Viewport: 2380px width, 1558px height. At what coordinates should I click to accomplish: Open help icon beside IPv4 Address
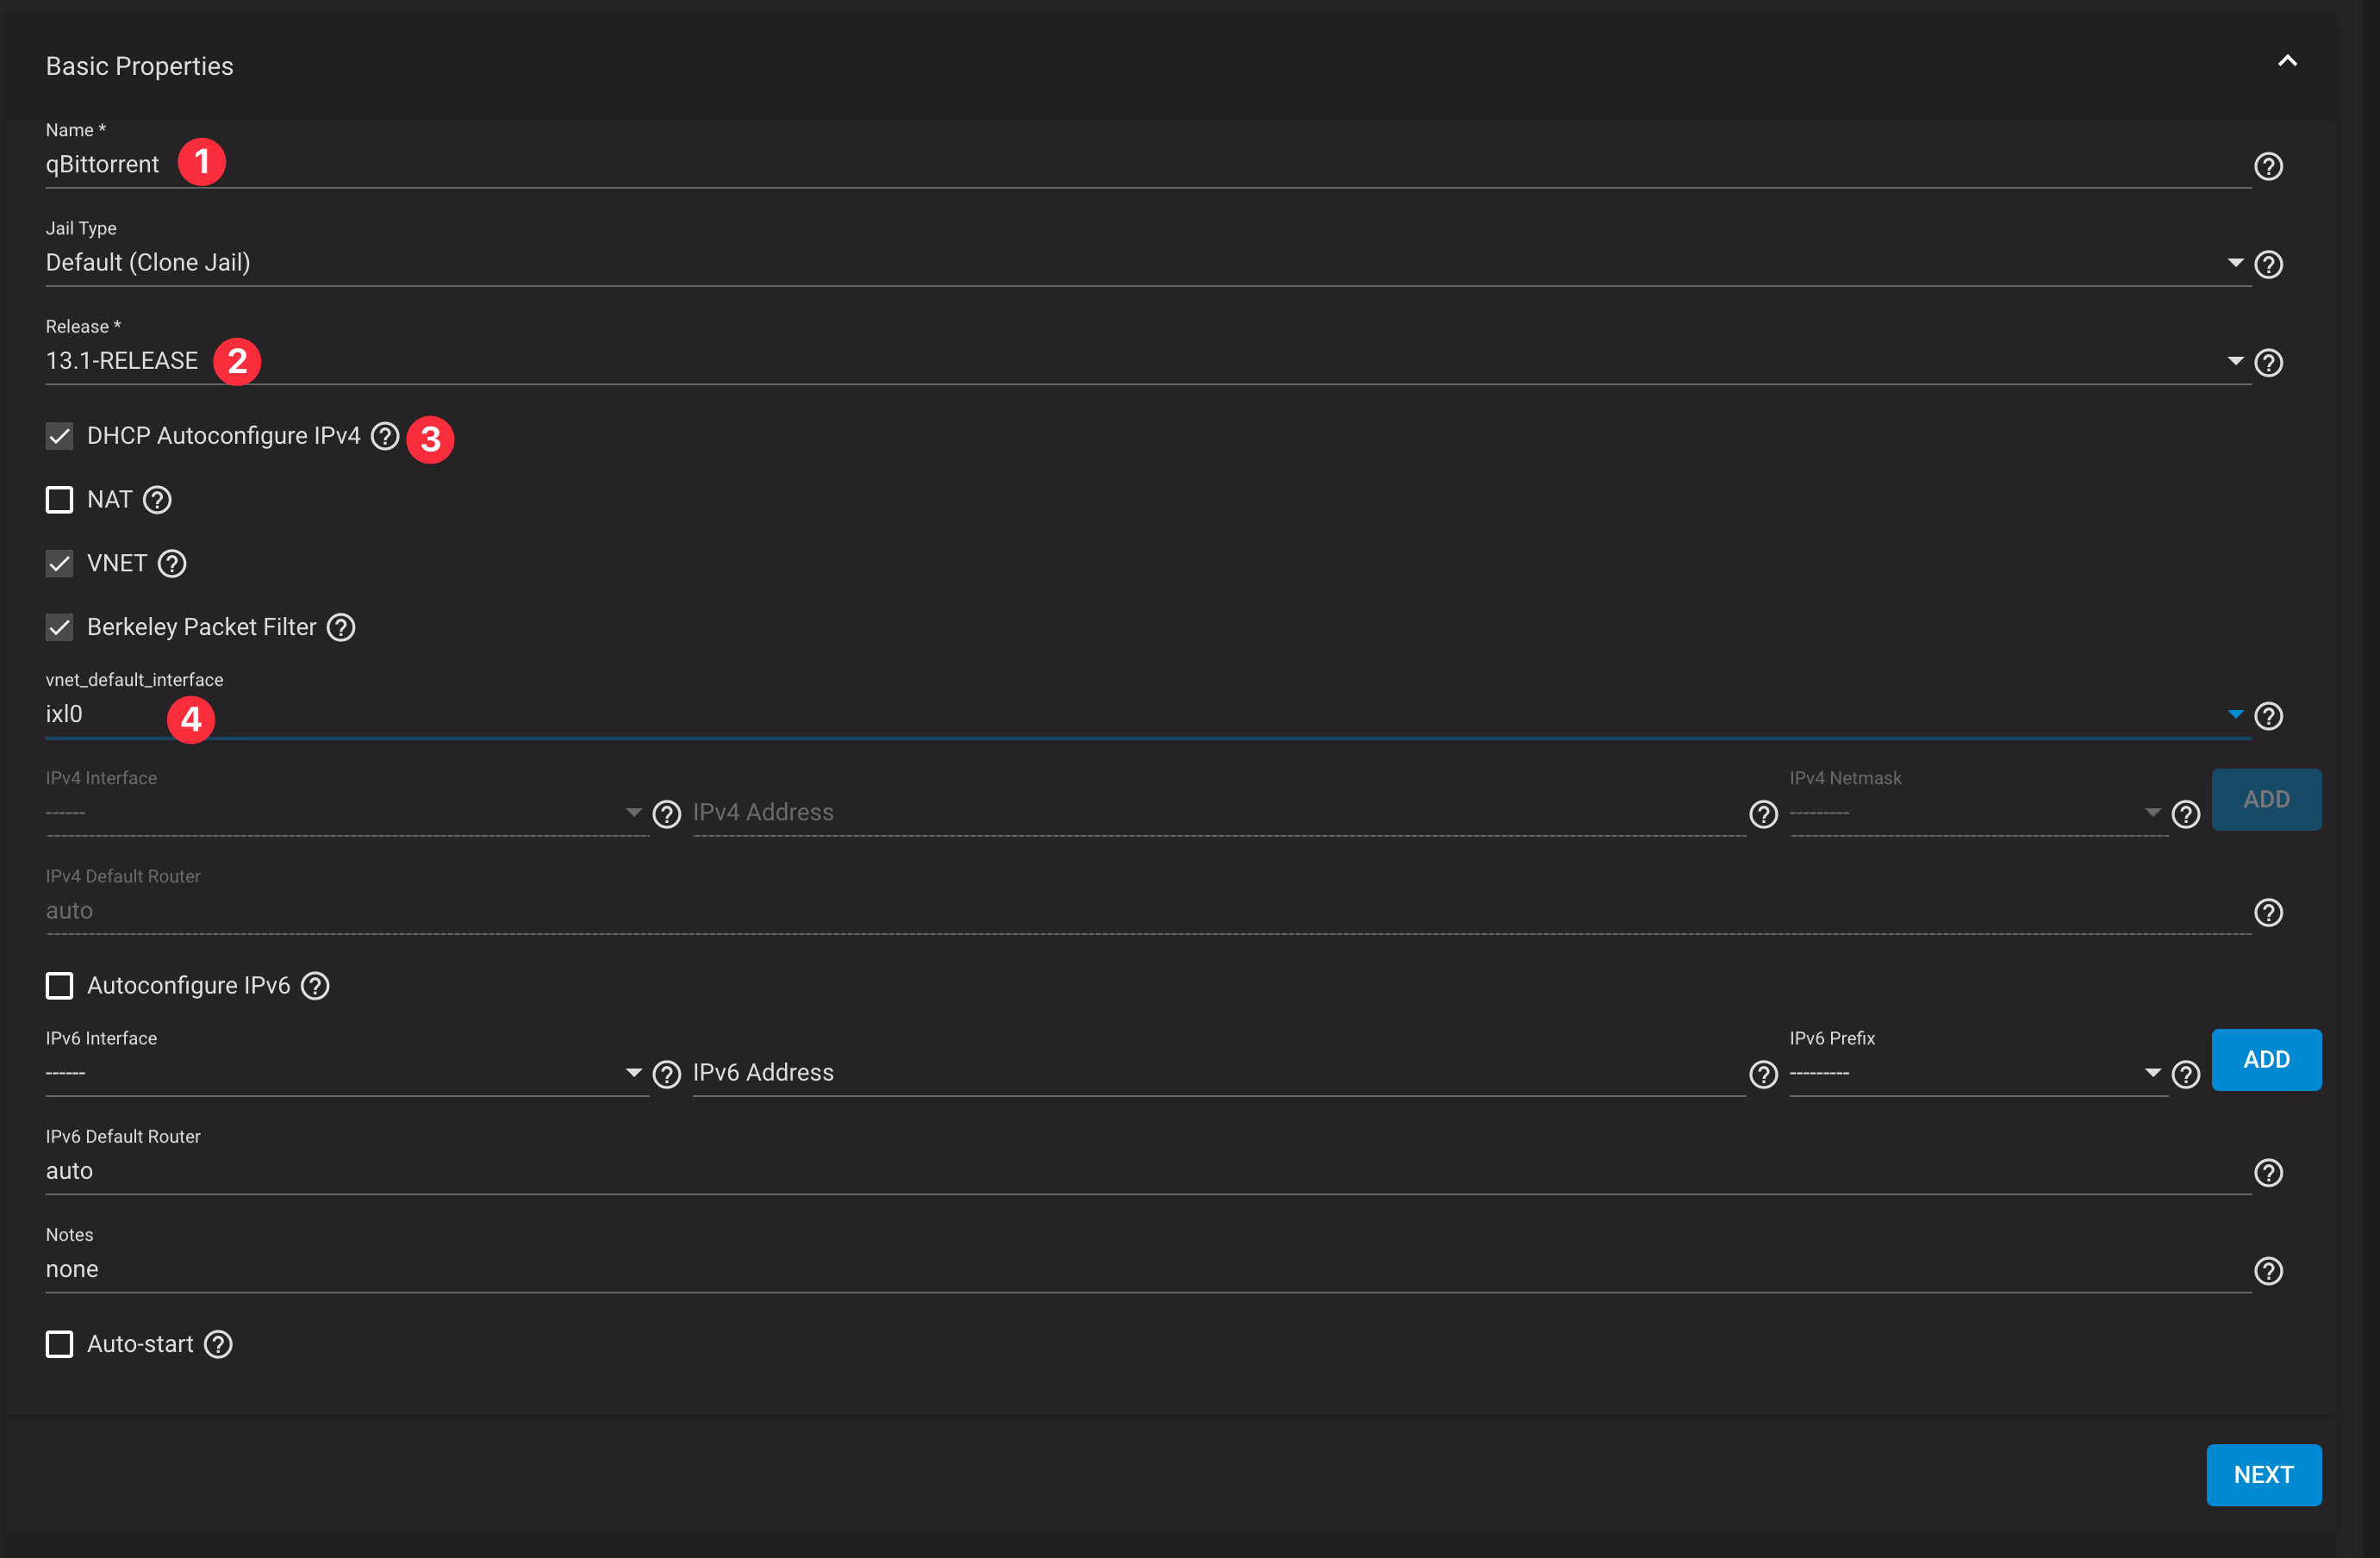[x=1763, y=814]
